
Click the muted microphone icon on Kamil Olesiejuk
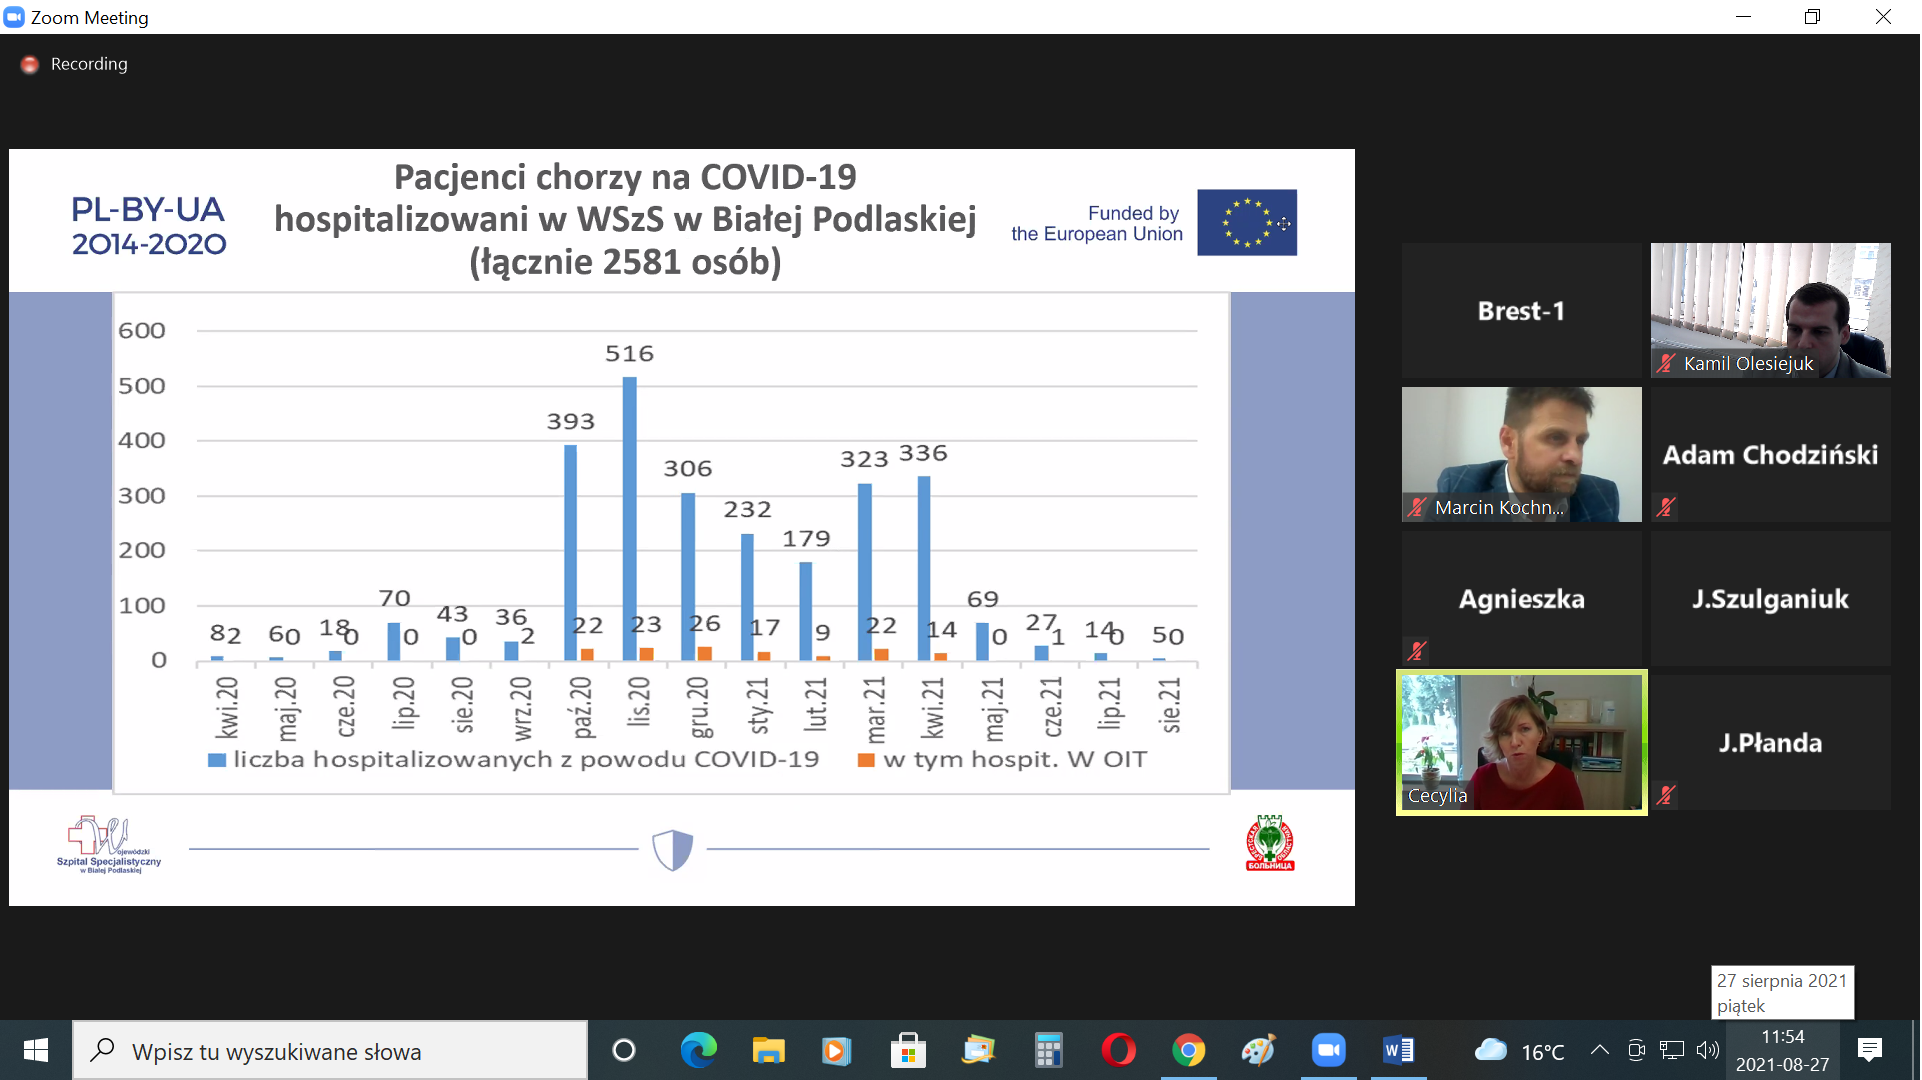coord(1666,363)
